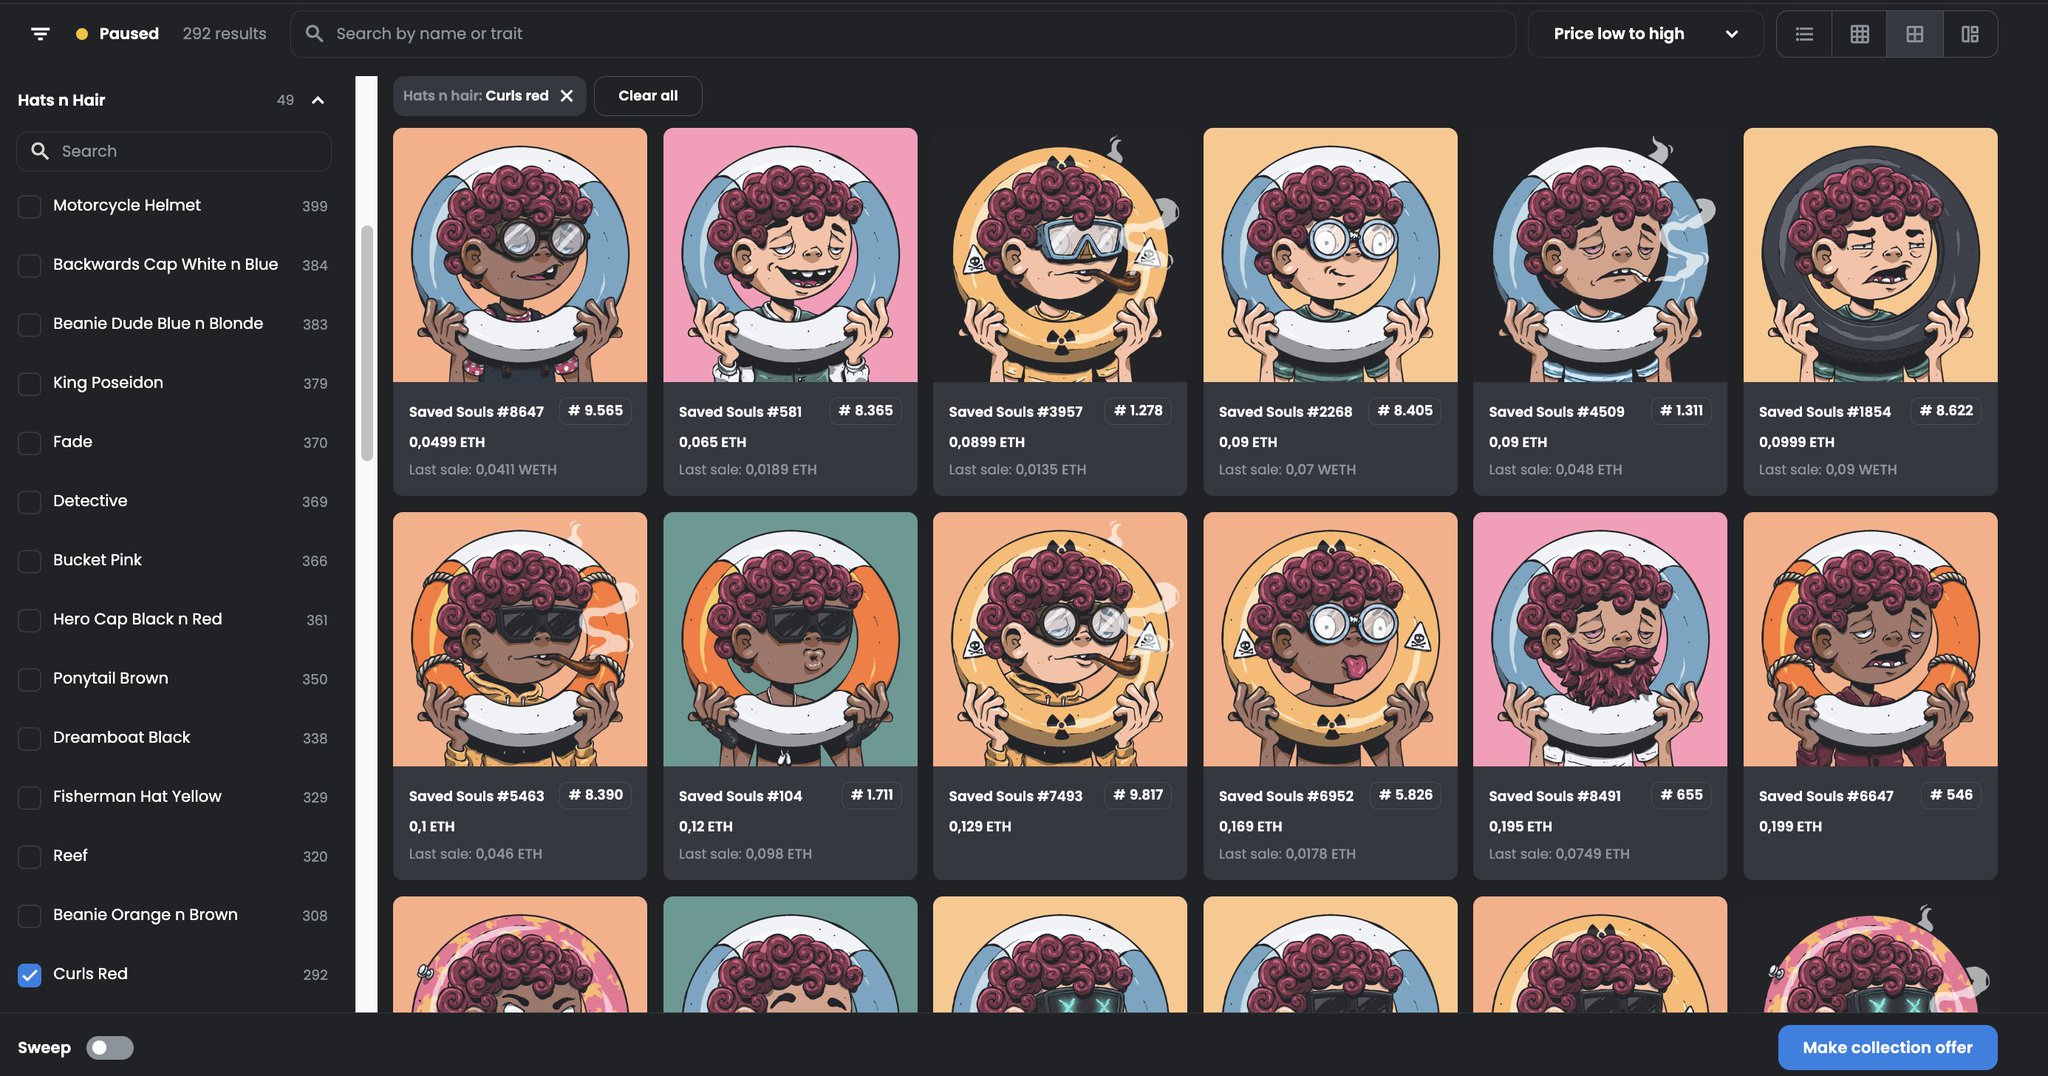Click Last sale: 0,0189 ETH text
Viewport: 2048px width, 1076px height.
pos(748,470)
